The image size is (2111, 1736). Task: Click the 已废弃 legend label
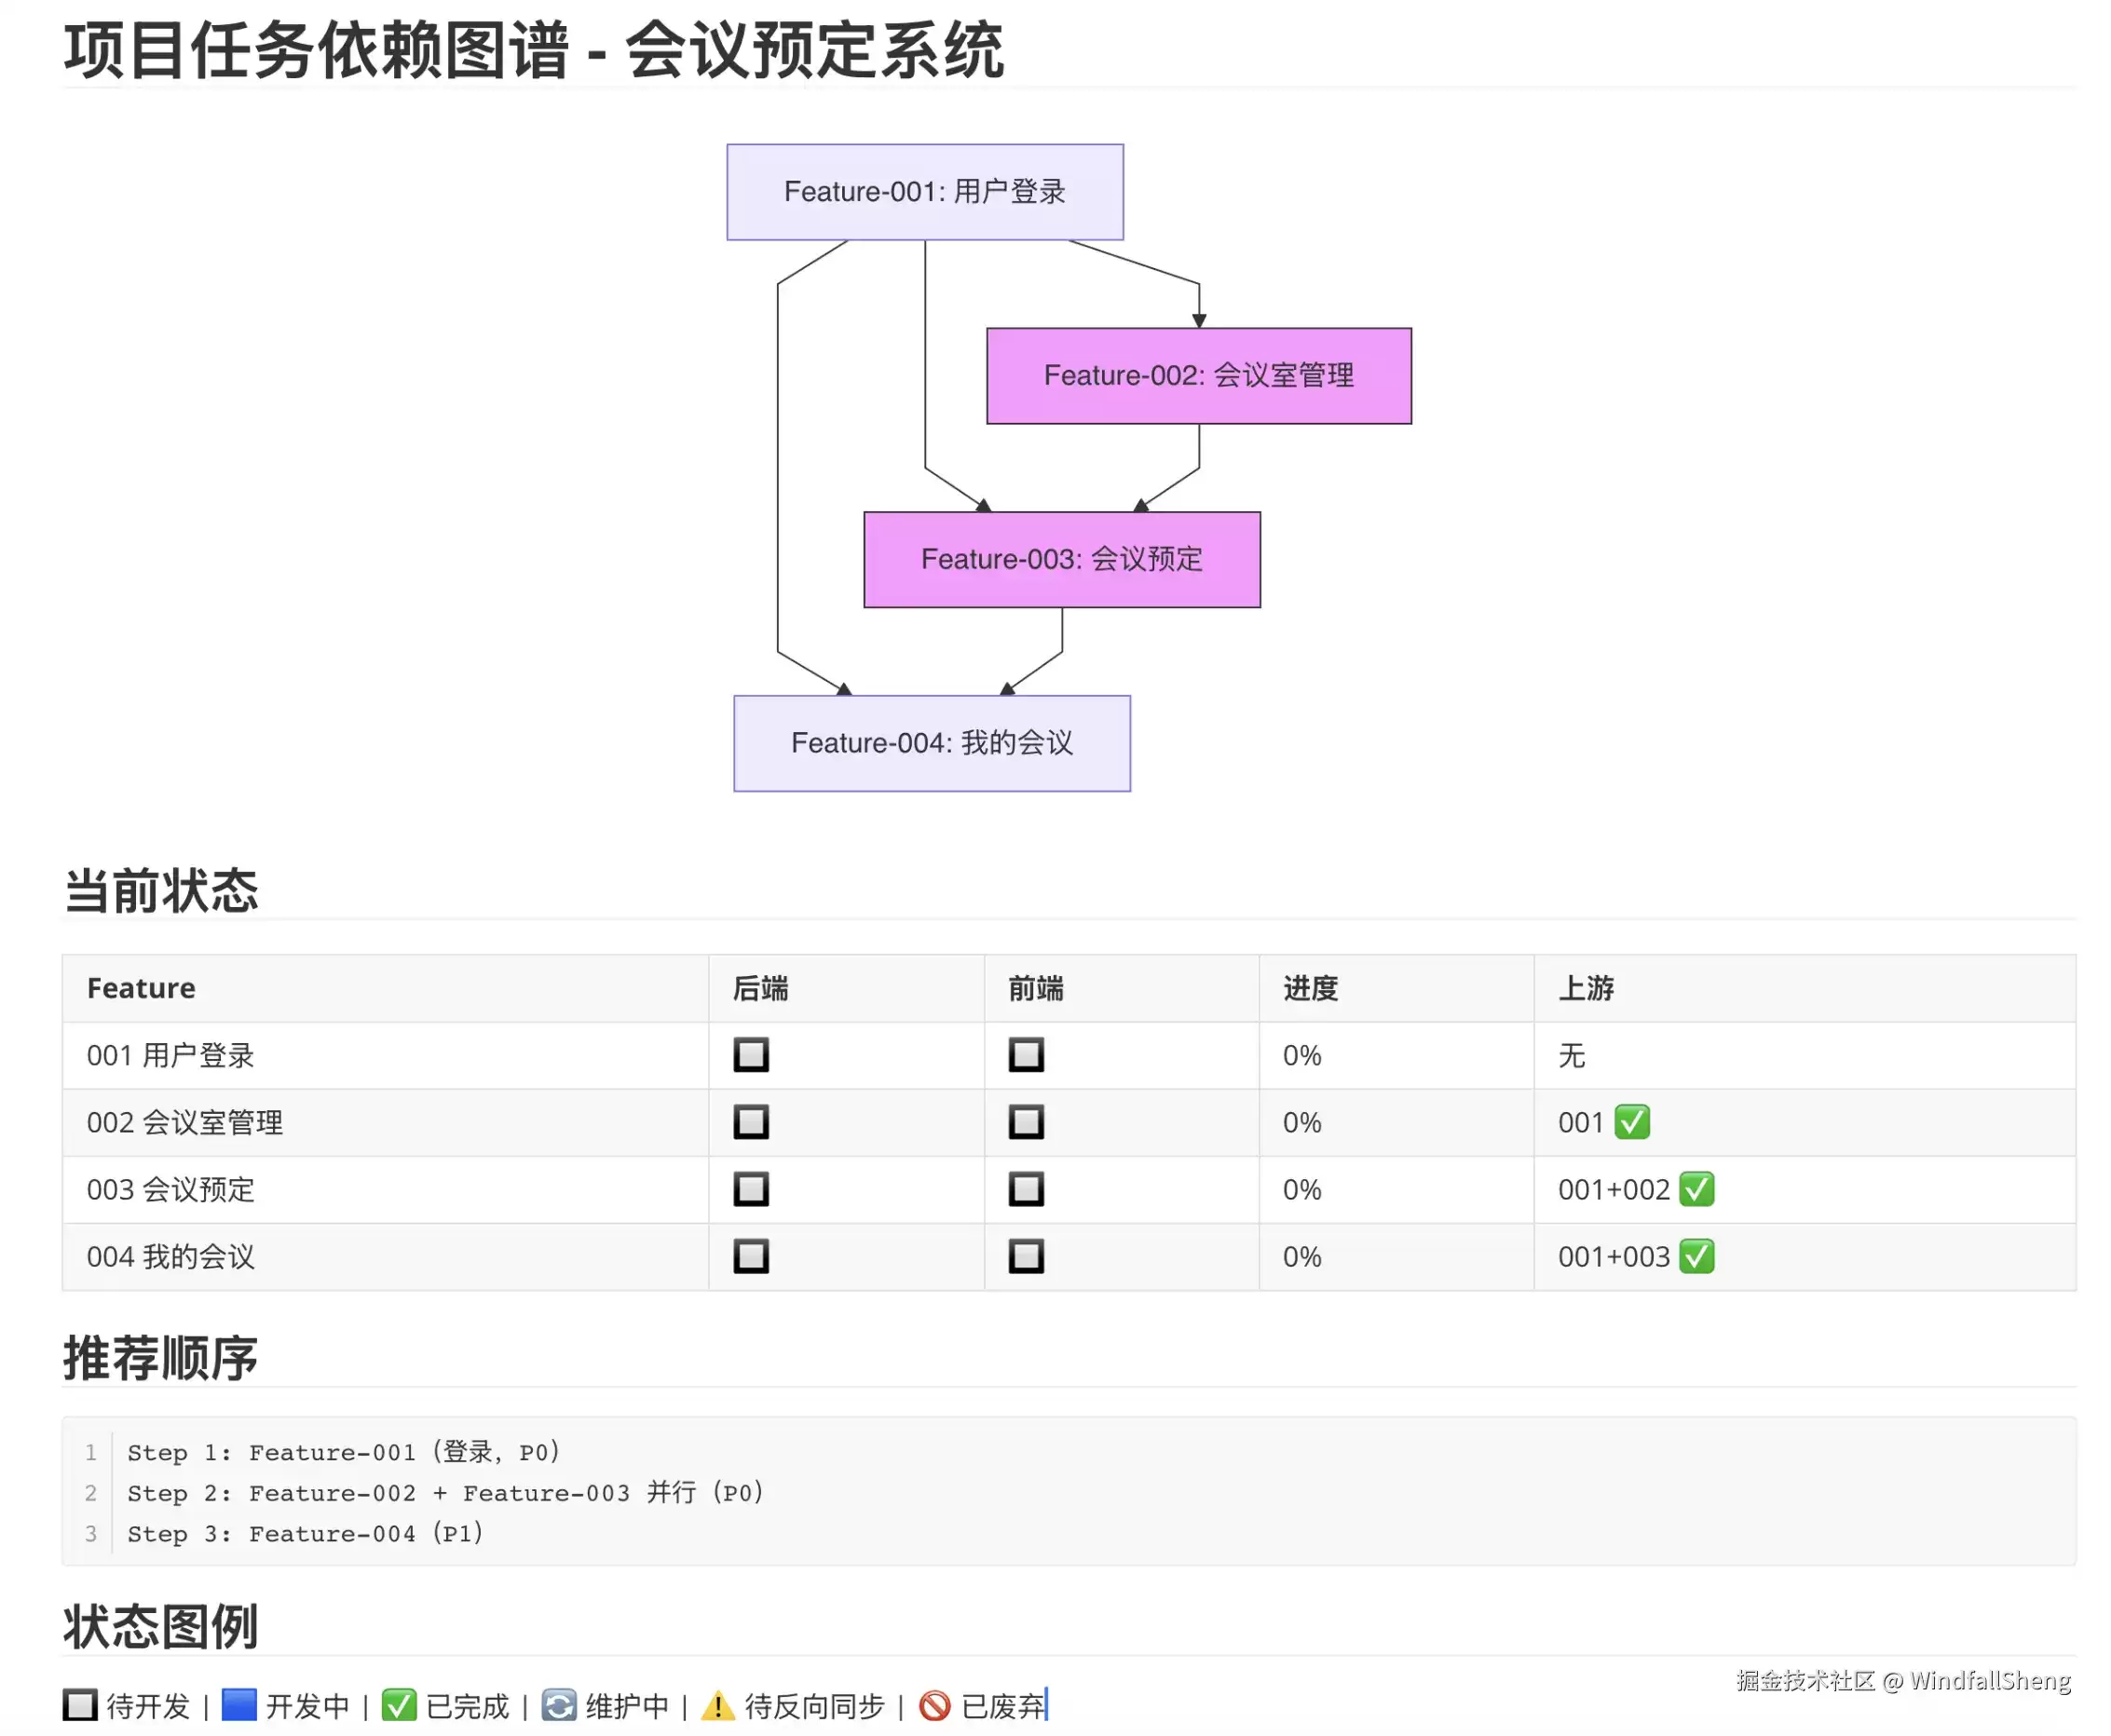pyautogui.click(x=1002, y=1705)
